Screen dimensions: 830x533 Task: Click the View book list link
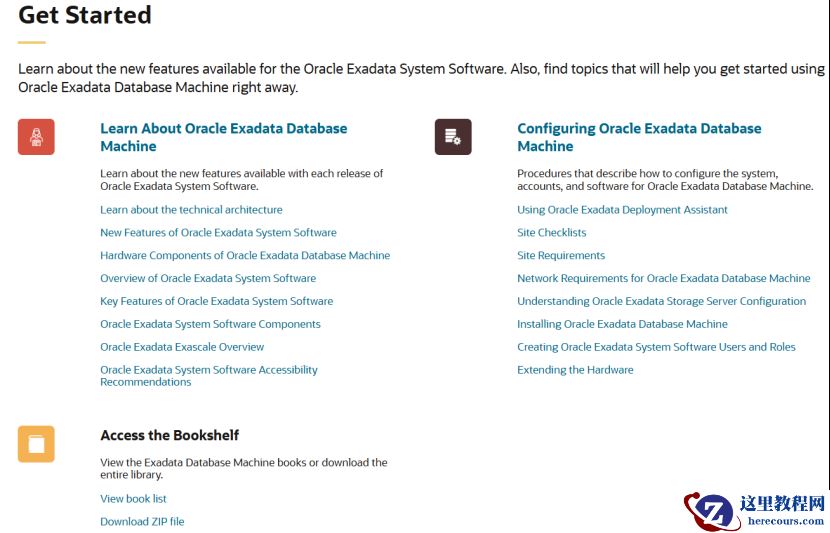point(133,499)
